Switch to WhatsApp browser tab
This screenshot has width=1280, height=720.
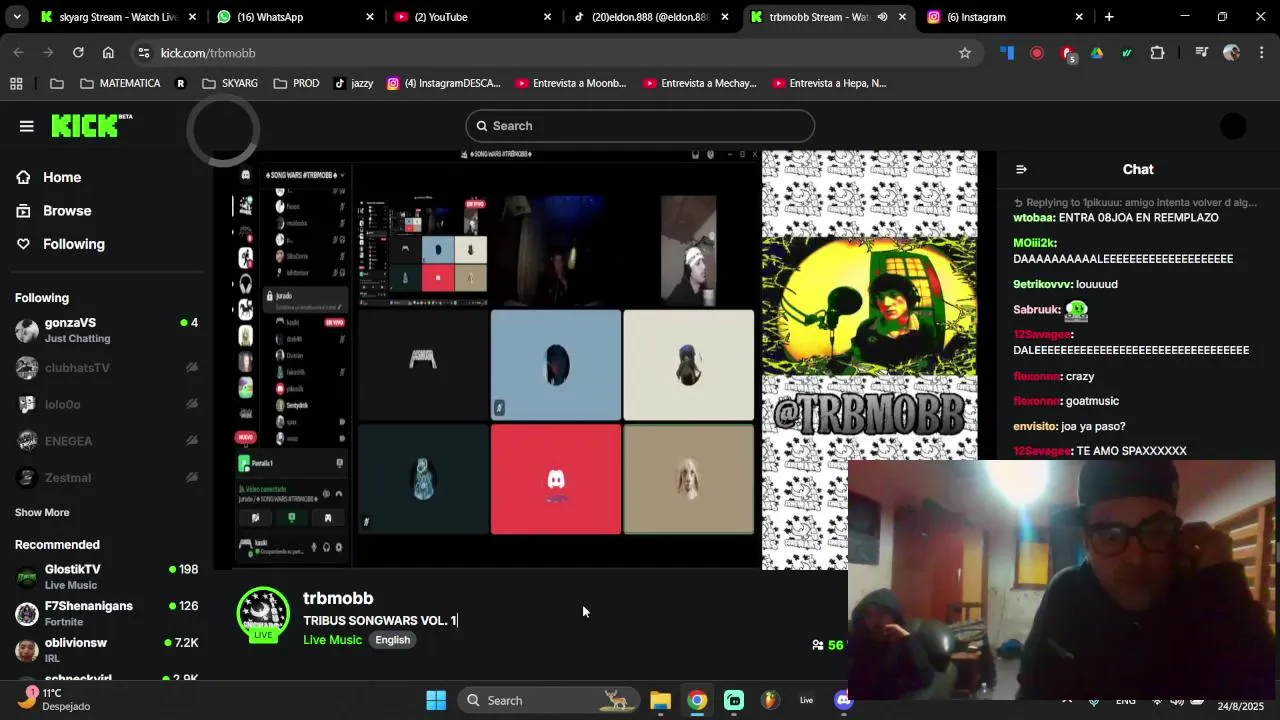pyautogui.click(x=296, y=17)
